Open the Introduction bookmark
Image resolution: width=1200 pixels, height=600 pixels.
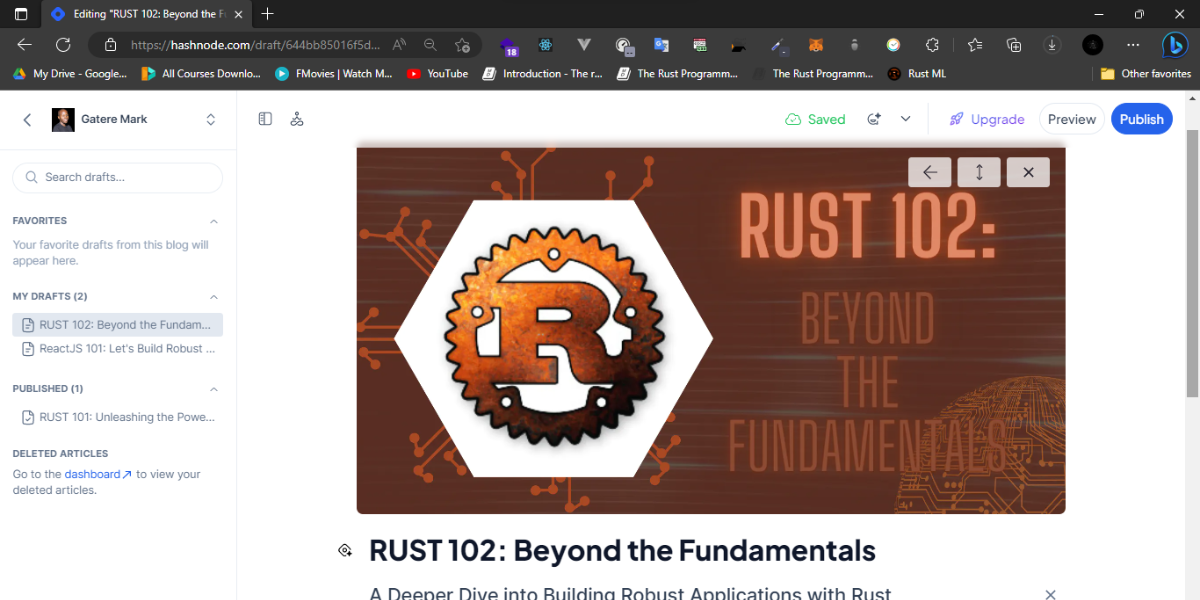point(543,74)
